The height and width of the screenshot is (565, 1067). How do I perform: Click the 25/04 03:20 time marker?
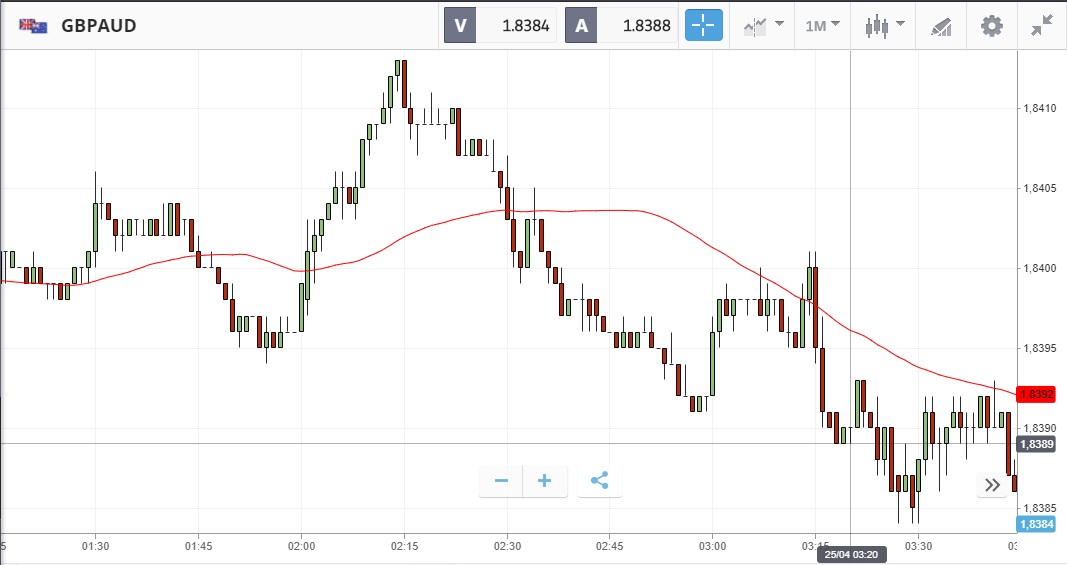click(851, 553)
